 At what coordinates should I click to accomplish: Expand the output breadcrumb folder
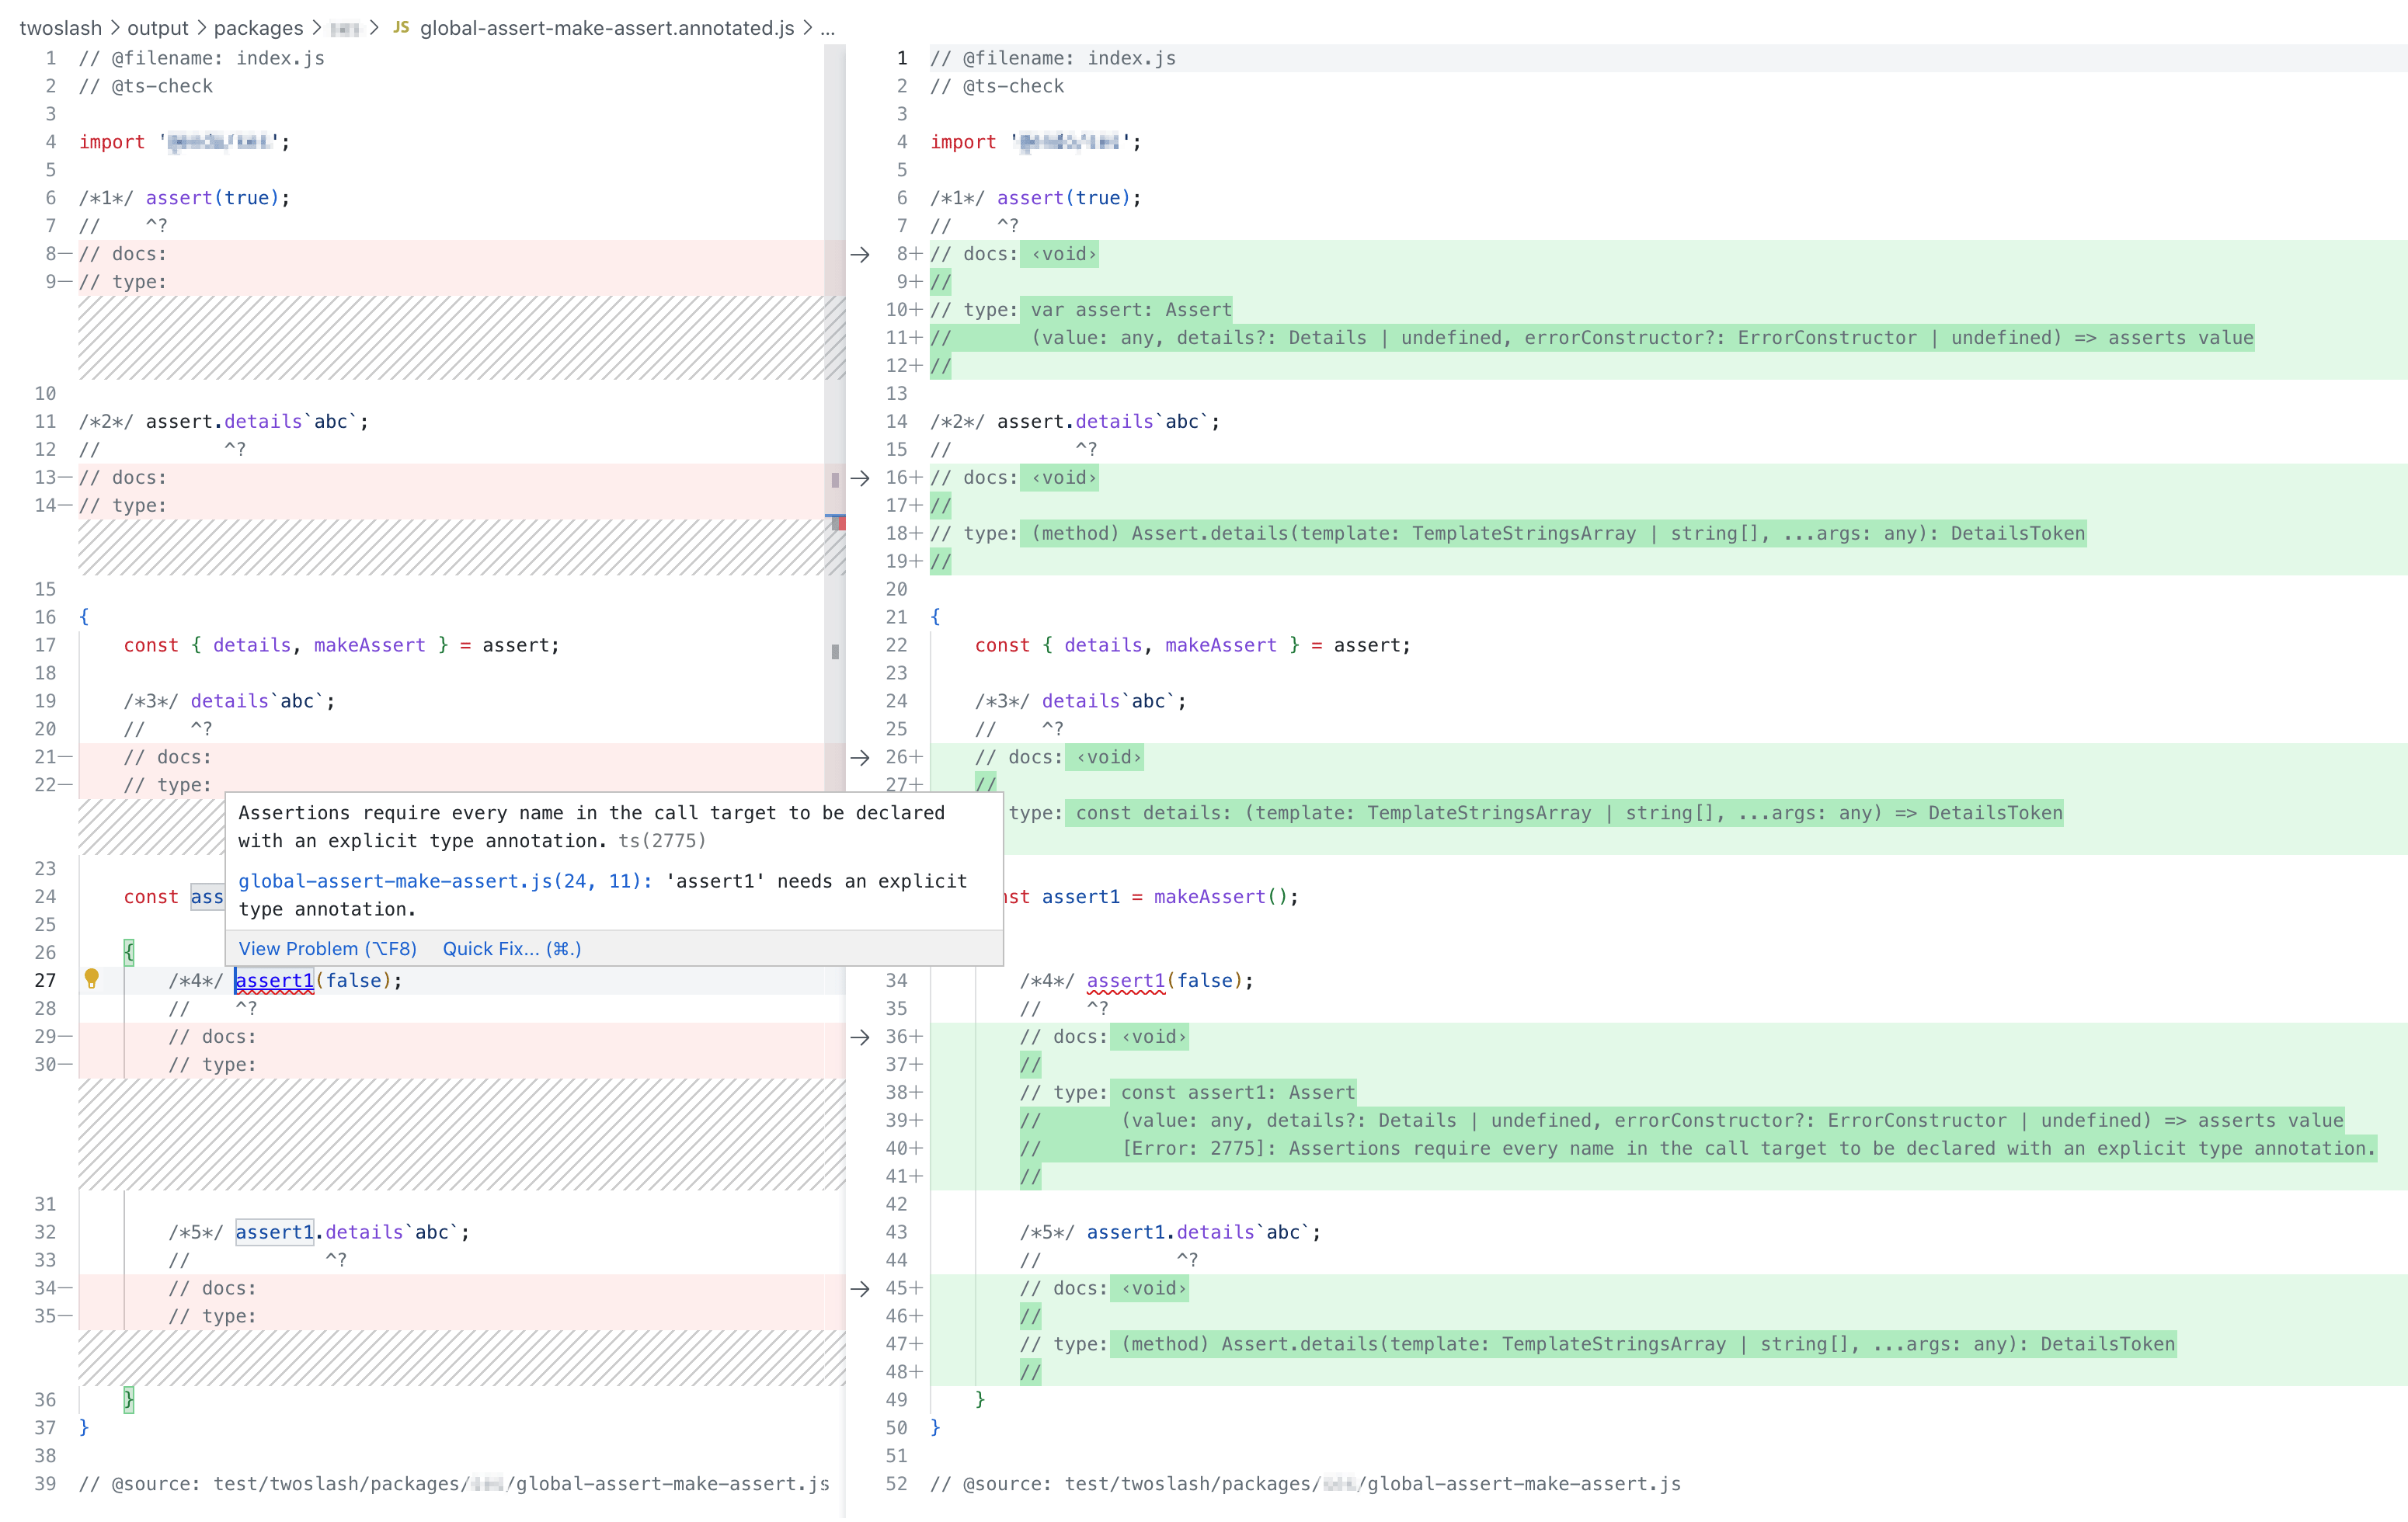[158, 28]
